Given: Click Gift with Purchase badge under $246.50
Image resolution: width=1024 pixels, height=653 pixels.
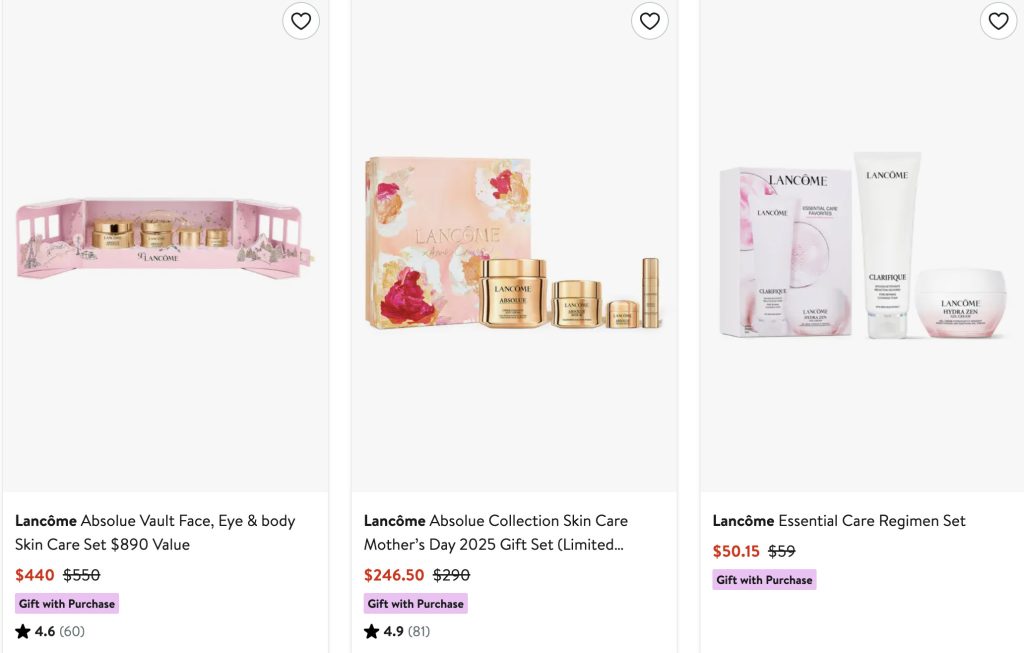Looking at the screenshot, I should point(416,604).
